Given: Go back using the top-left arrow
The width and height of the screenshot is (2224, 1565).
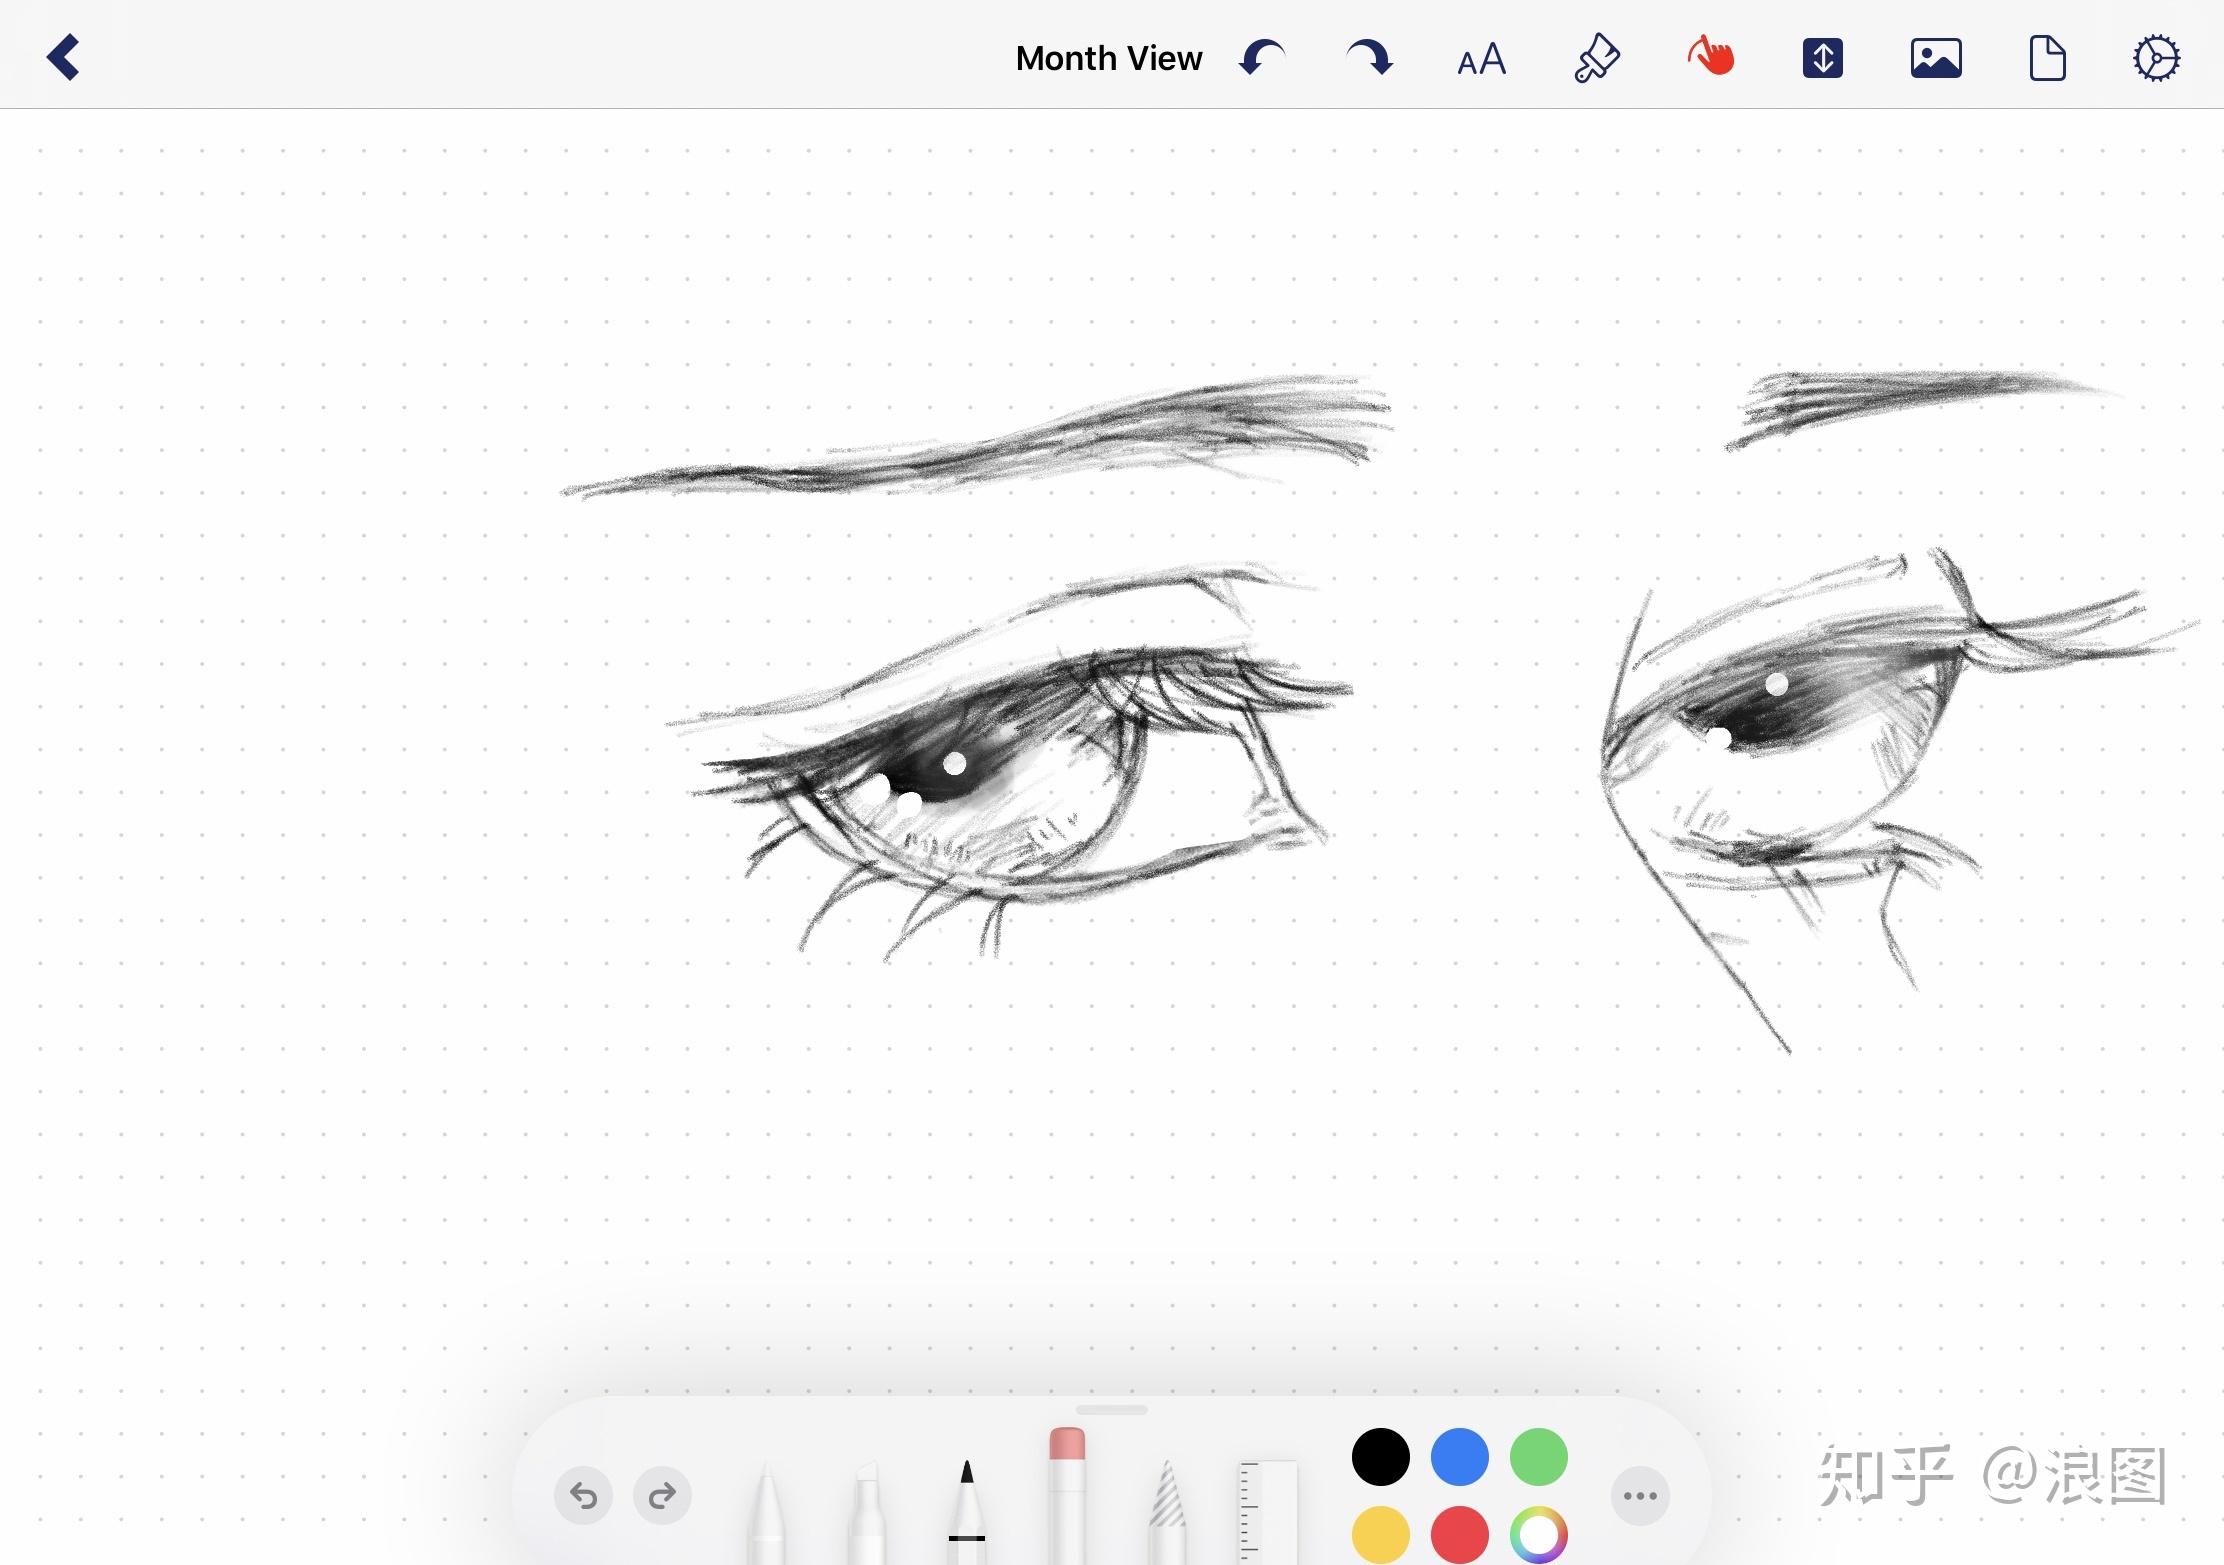Looking at the screenshot, I should tap(63, 57).
